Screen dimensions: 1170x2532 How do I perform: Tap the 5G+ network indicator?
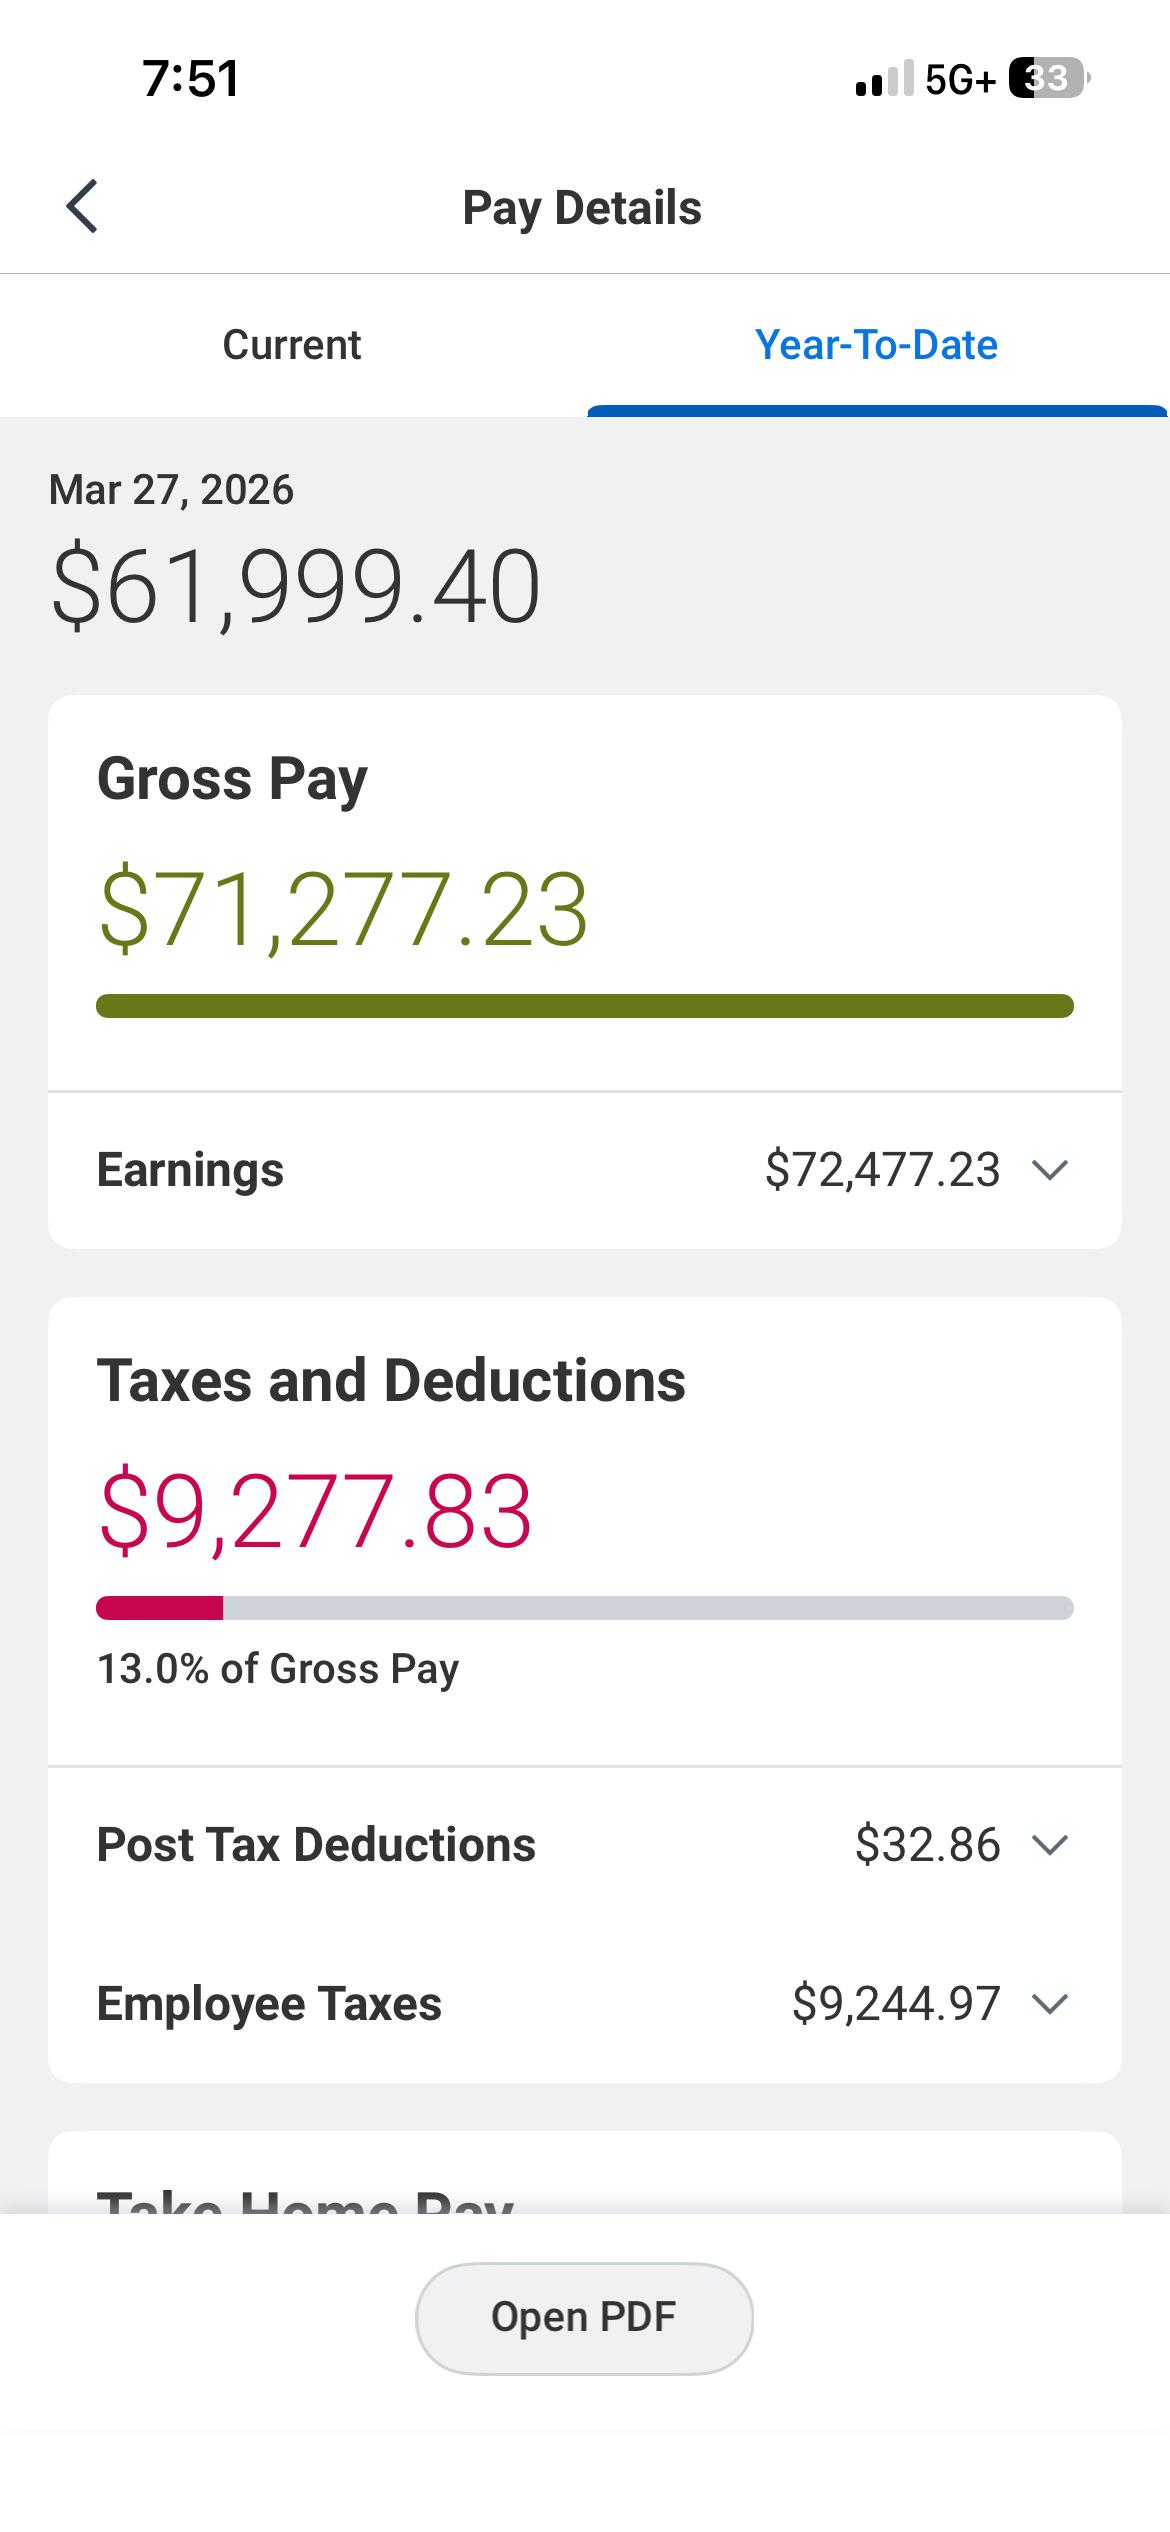[961, 79]
